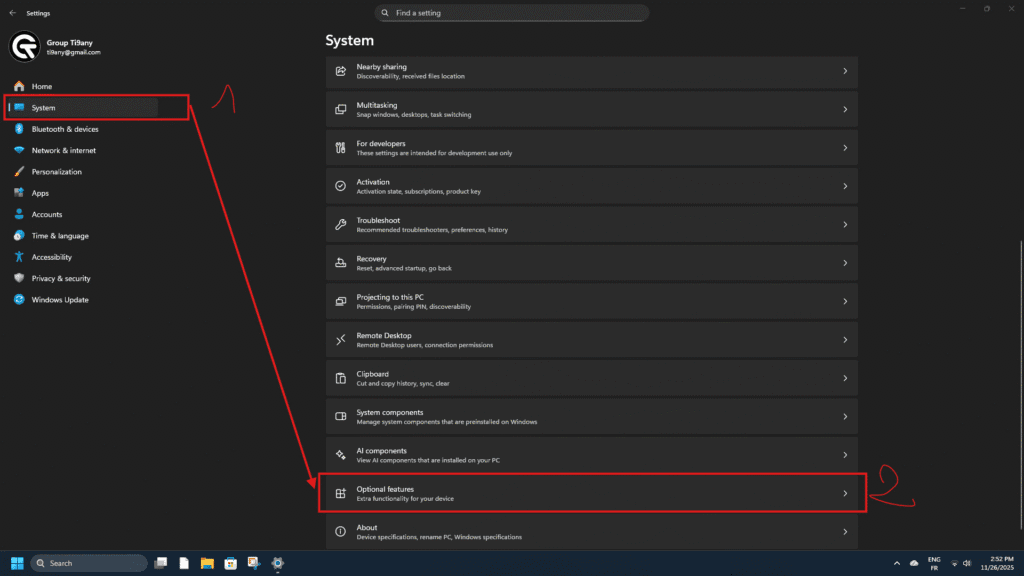Viewport: 1024px width, 576px height.
Task: Open Personalization in the sidebar
Action: tap(56, 172)
